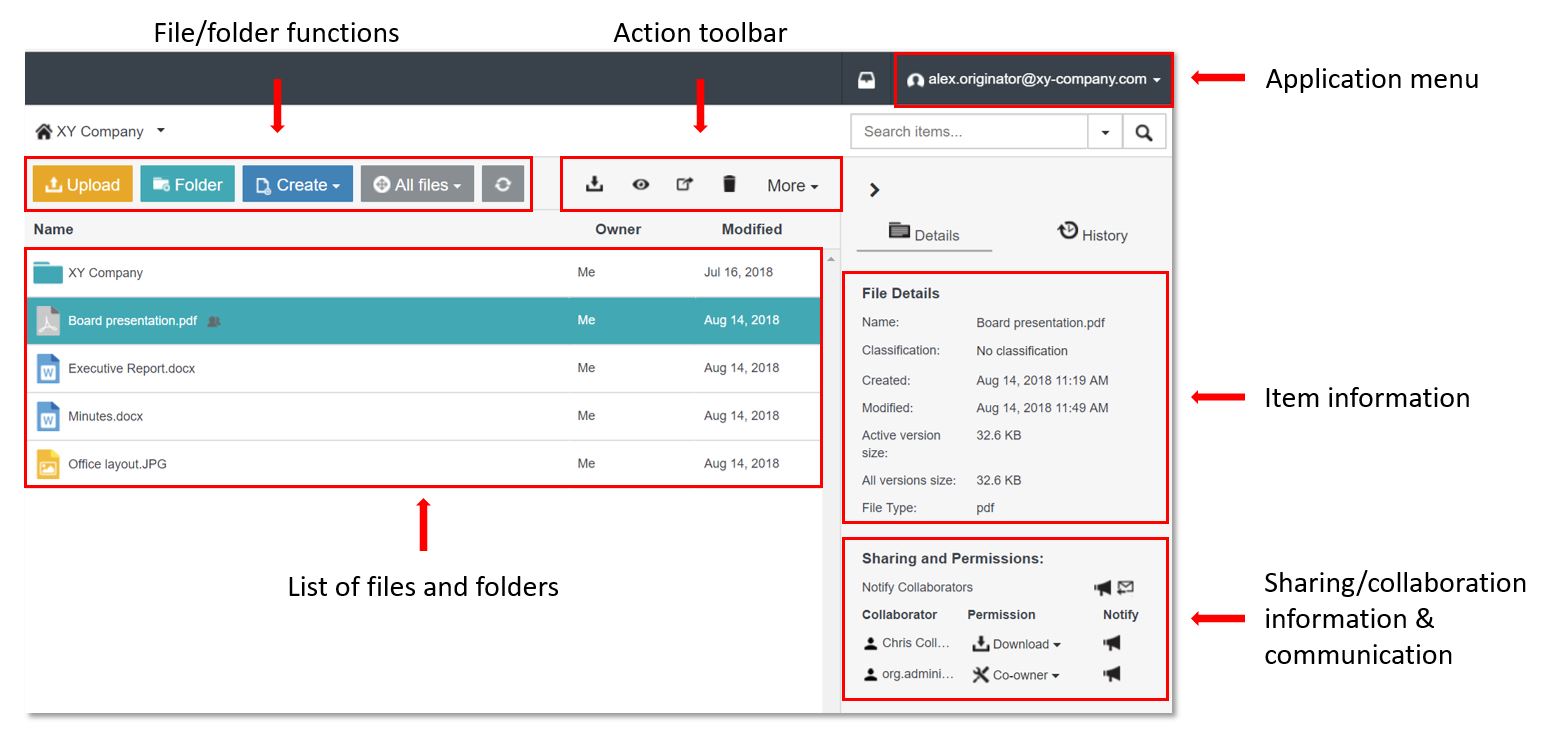Open the All files filter dropdown
The width and height of the screenshot is (1543, 743).
pyautogui.click(x=417, y=184)
